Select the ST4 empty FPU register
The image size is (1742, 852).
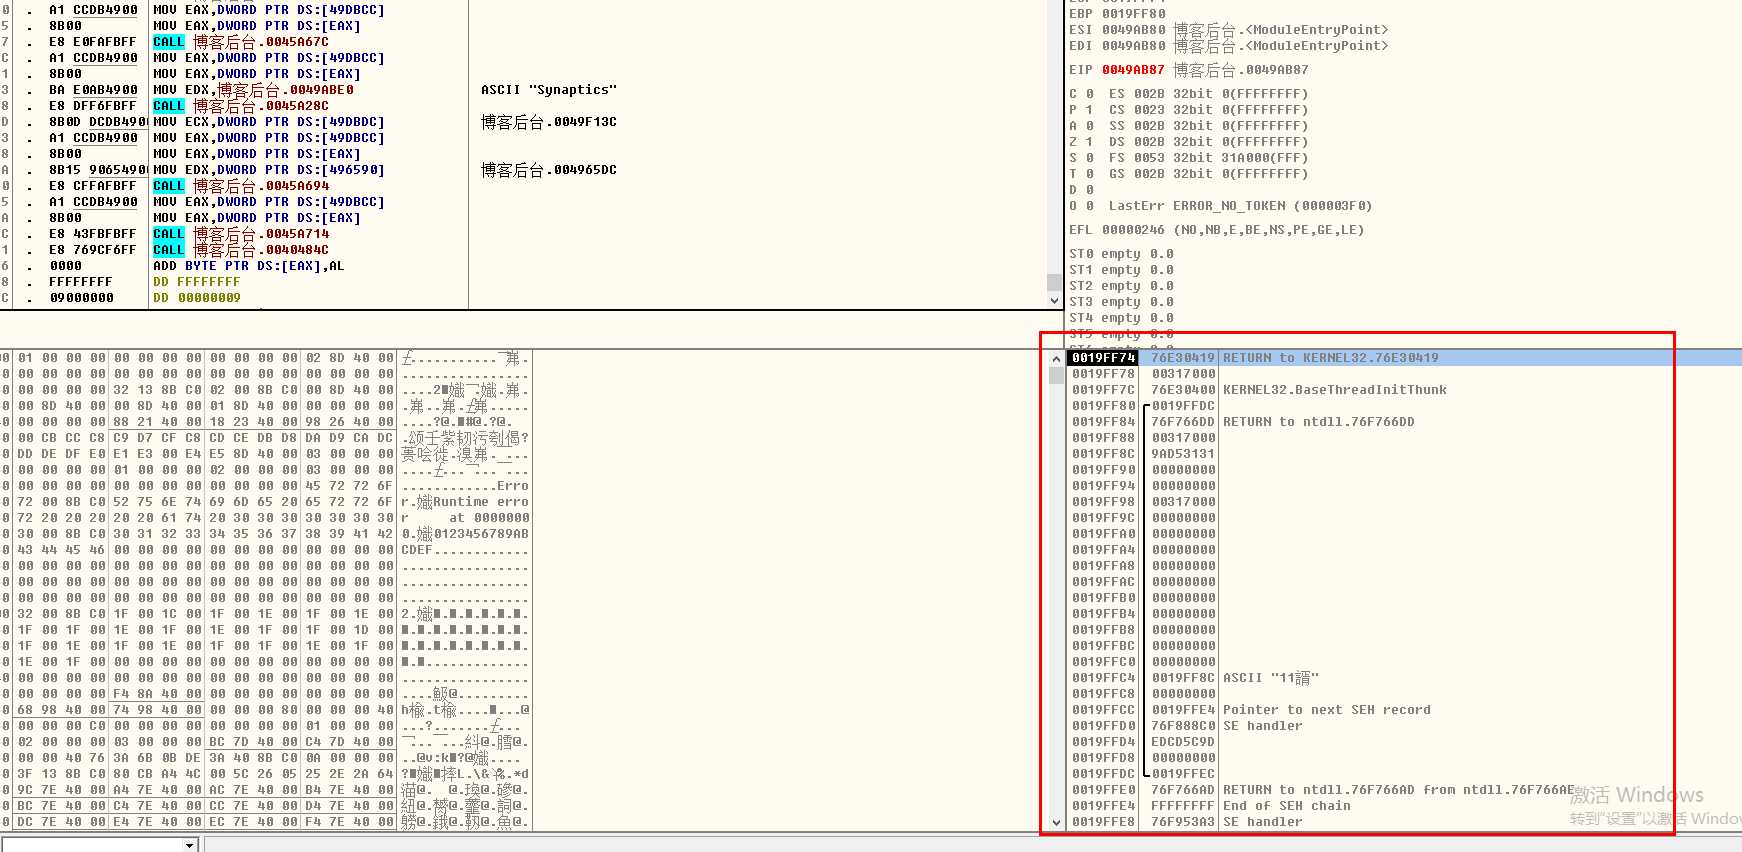1121,318
